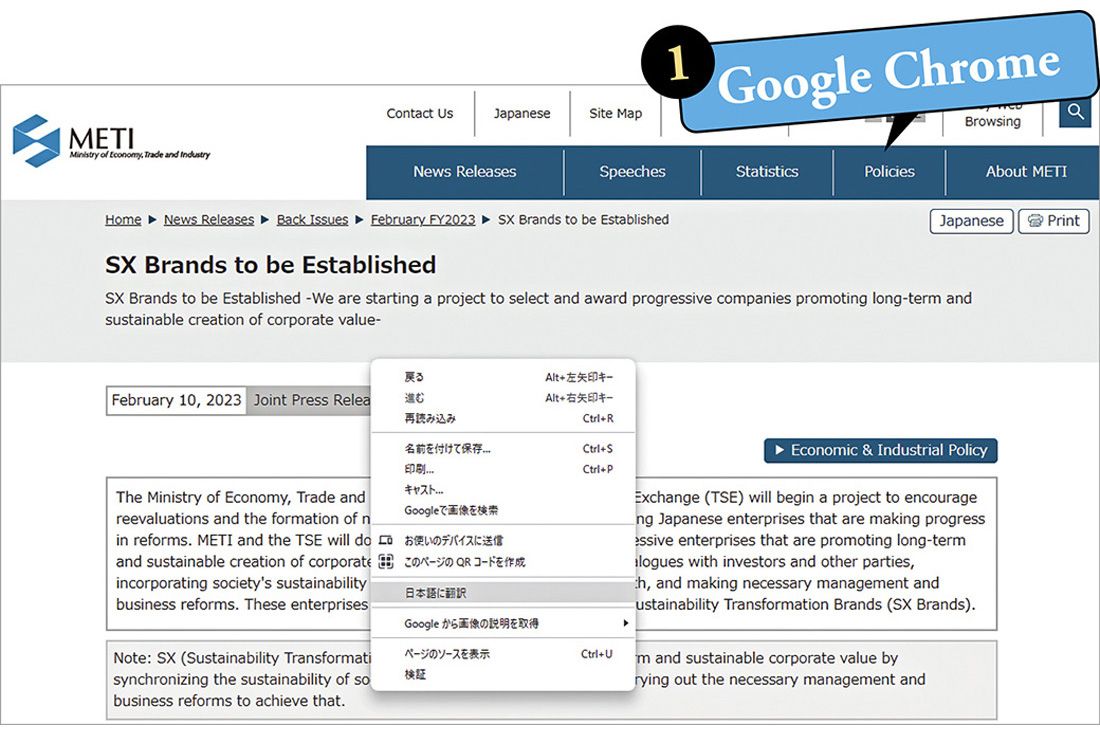
Task: Expand the Google image description submenu arrow
Action: [625, 623]
